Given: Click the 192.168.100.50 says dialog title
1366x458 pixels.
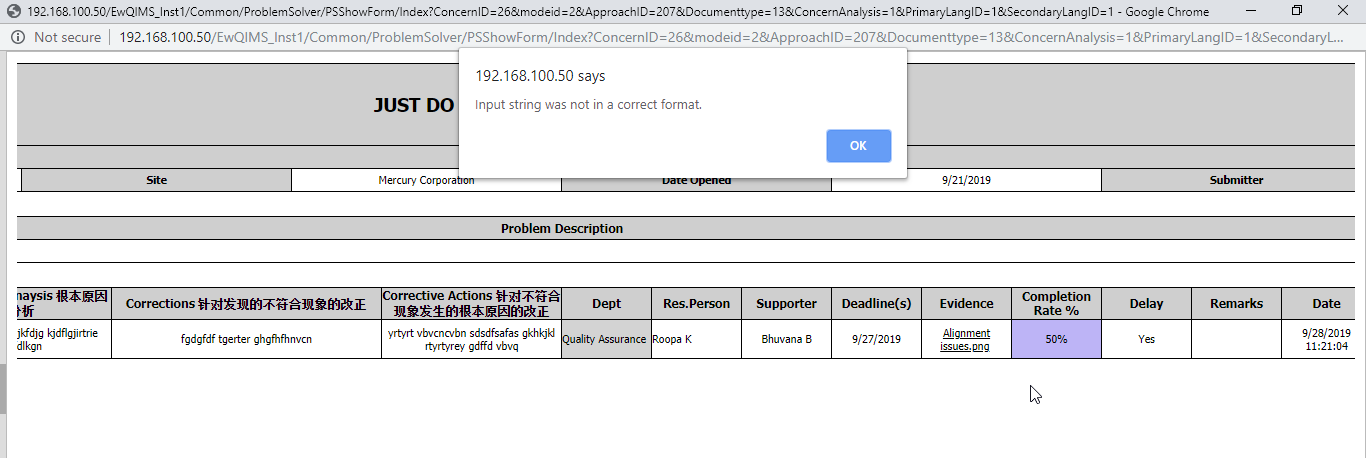Looking at the screenshot, I should coord(540,76).
